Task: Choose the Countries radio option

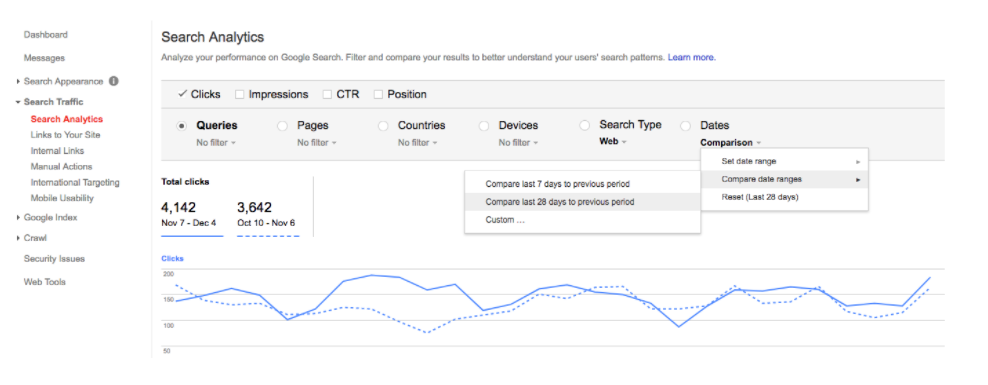Action: pyautogui.click(x=383, y=126)
